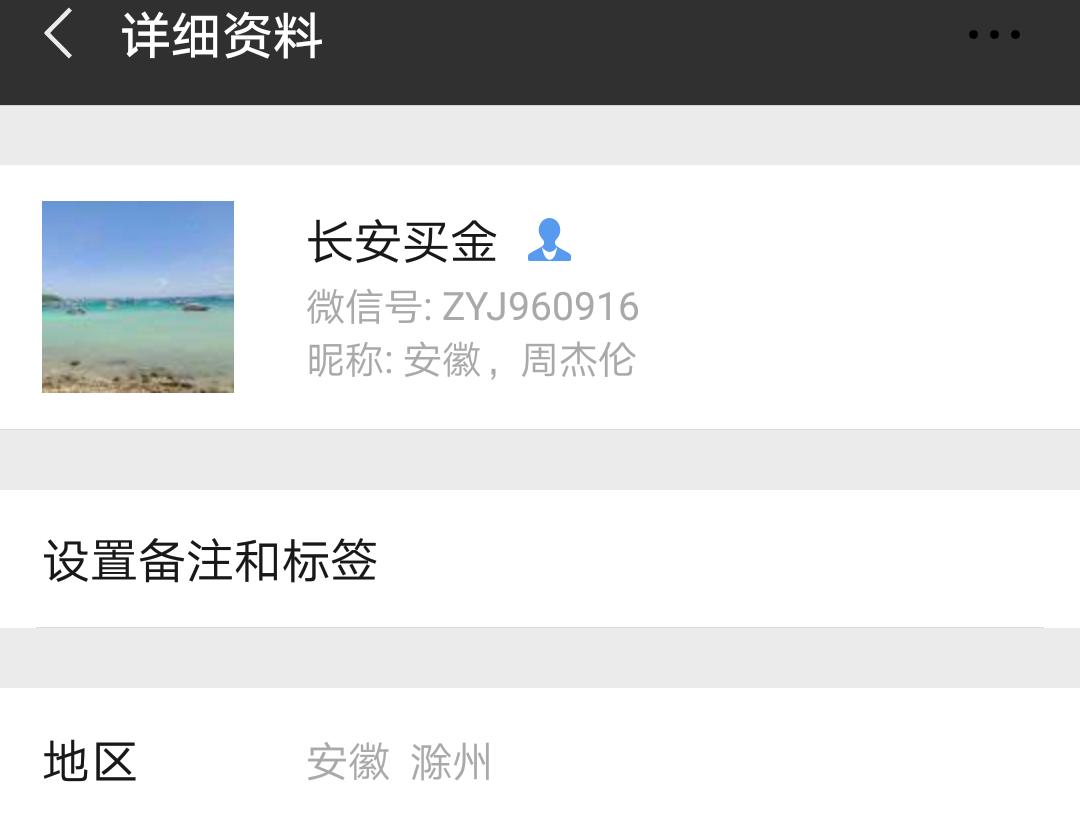Click the 昵称 label text
The image size is (1080, 814).
click(x=345, y=360)
